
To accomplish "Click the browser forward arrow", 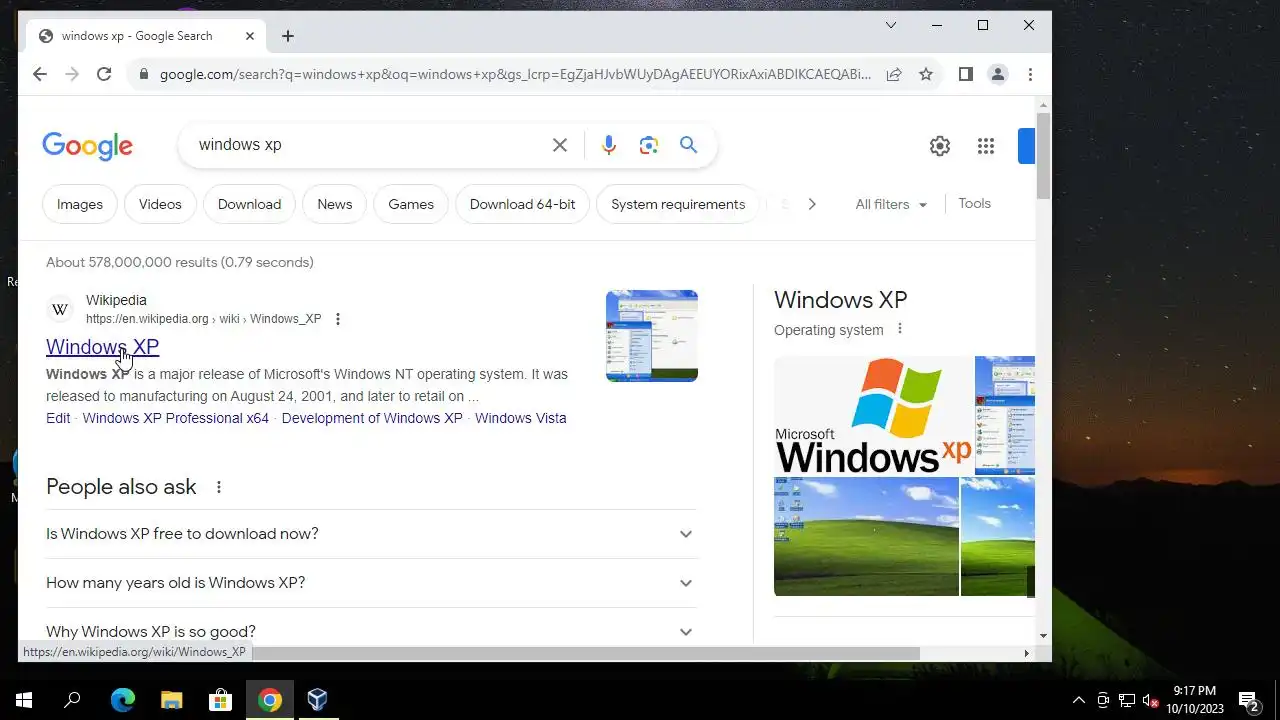I will coord(72,74).
